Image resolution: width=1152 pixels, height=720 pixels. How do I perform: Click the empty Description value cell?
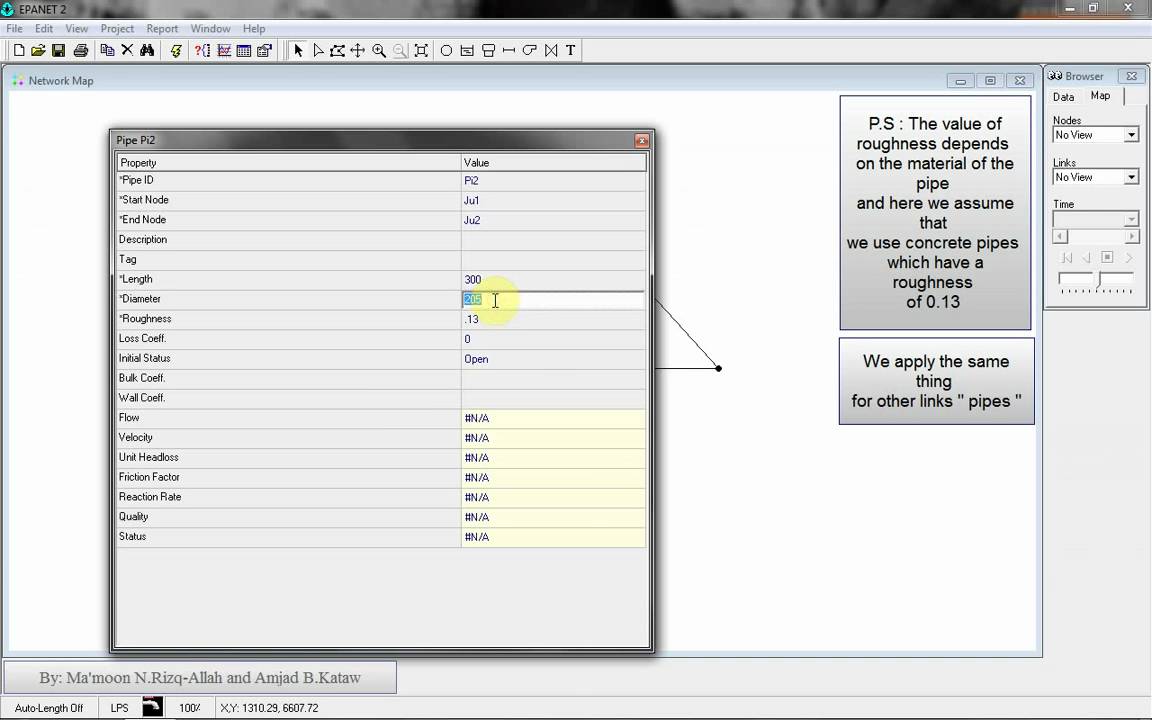pyautogui.click(x=553, y=240)
